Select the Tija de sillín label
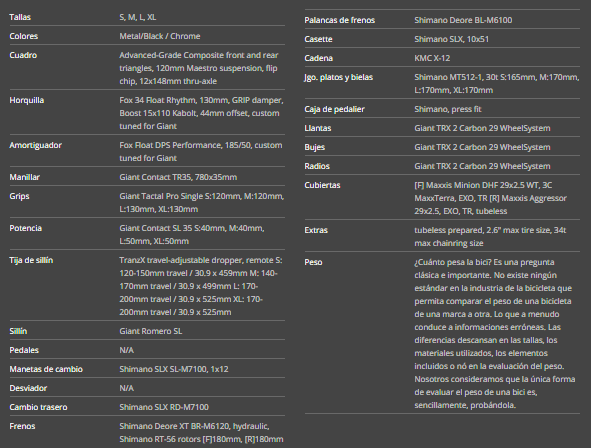 coord(31,260)
